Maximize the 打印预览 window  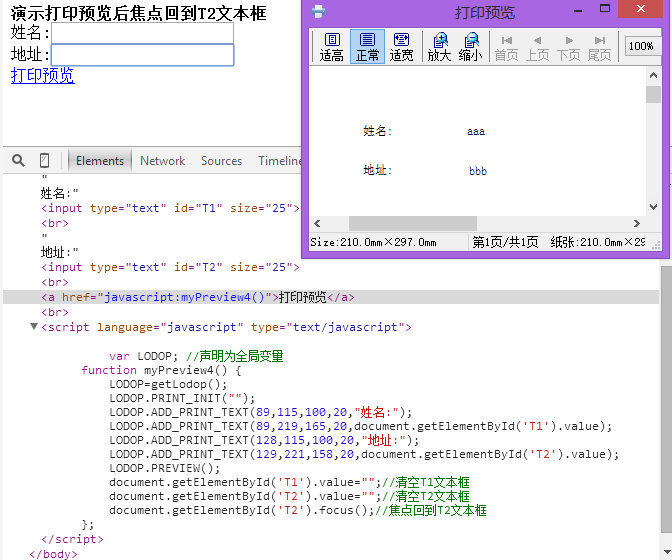coord(605,9)
